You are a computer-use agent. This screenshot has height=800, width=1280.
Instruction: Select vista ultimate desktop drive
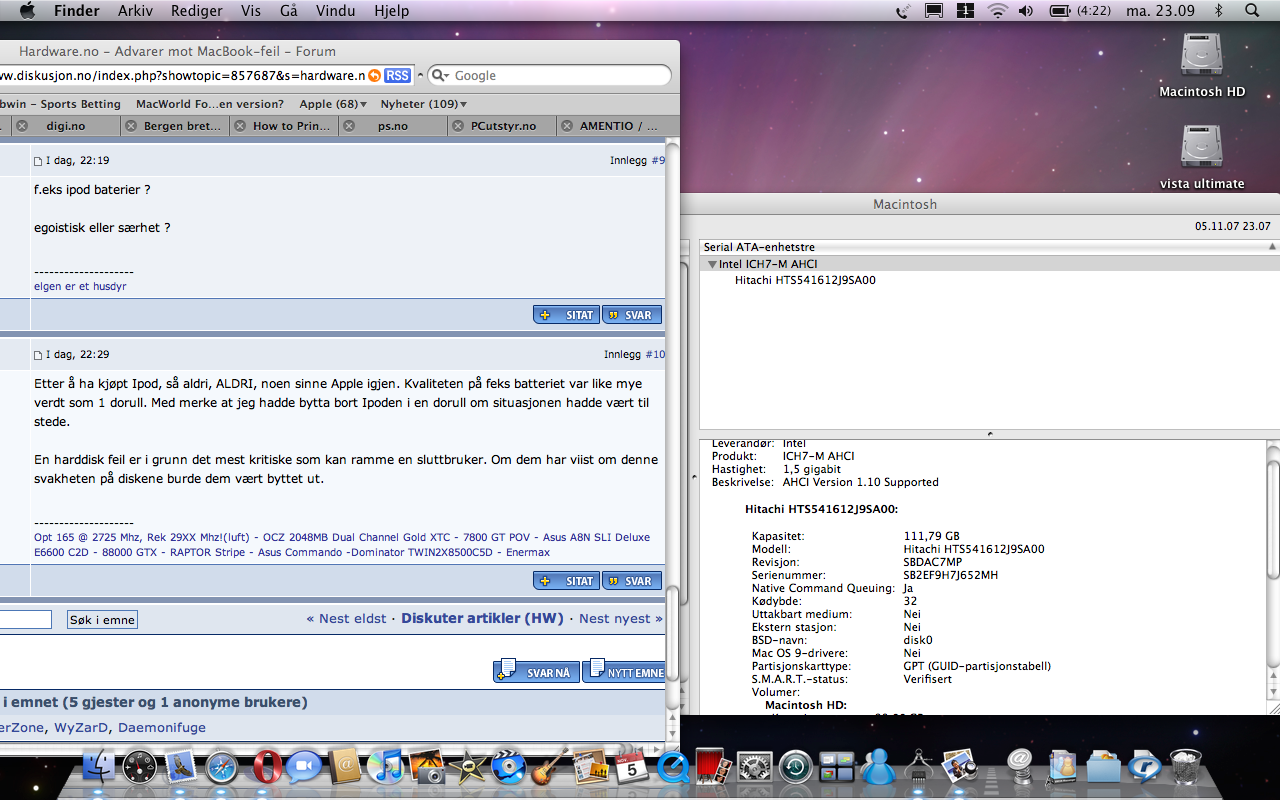(1201, 156)
